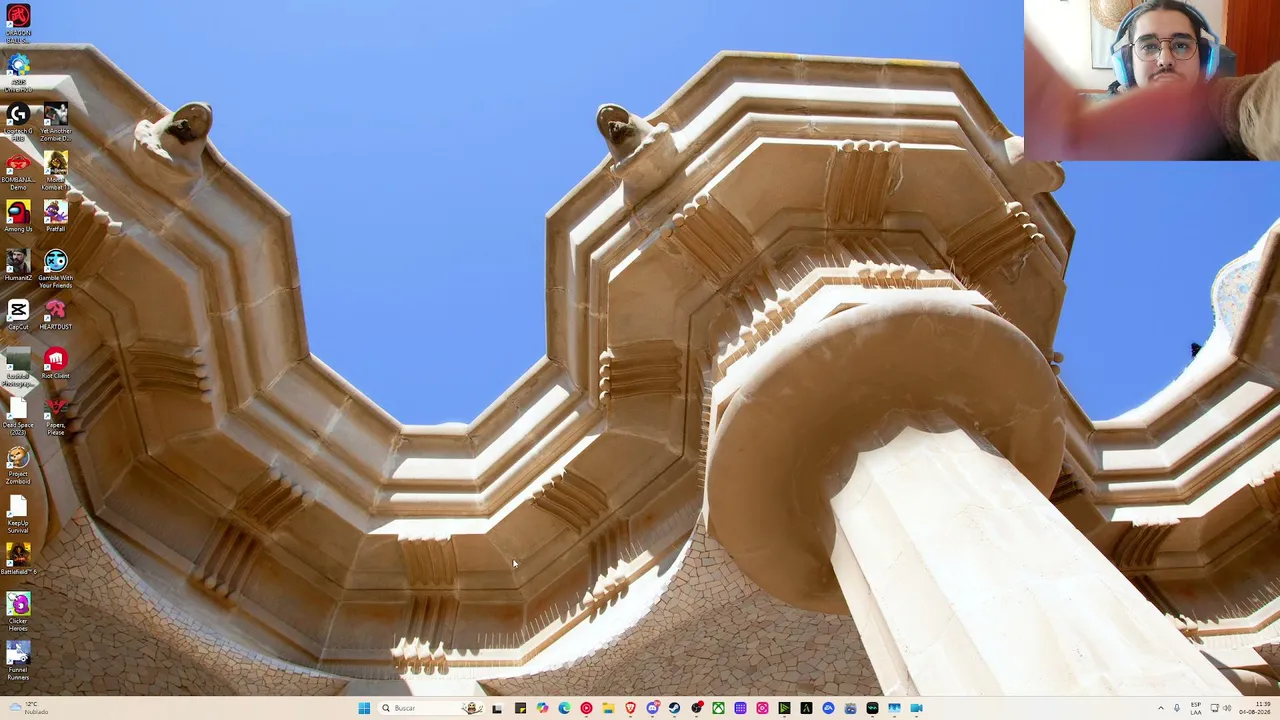Click the Buscar taskbar search box
This screenshot has width=1280, height=720.
coord(431,708)
